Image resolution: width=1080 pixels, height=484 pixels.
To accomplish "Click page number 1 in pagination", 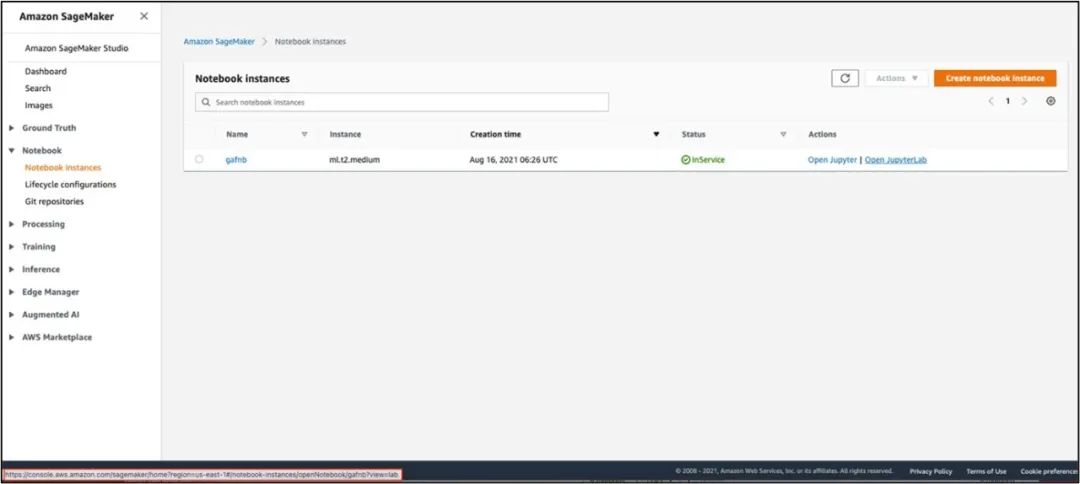I will 1008,101.
